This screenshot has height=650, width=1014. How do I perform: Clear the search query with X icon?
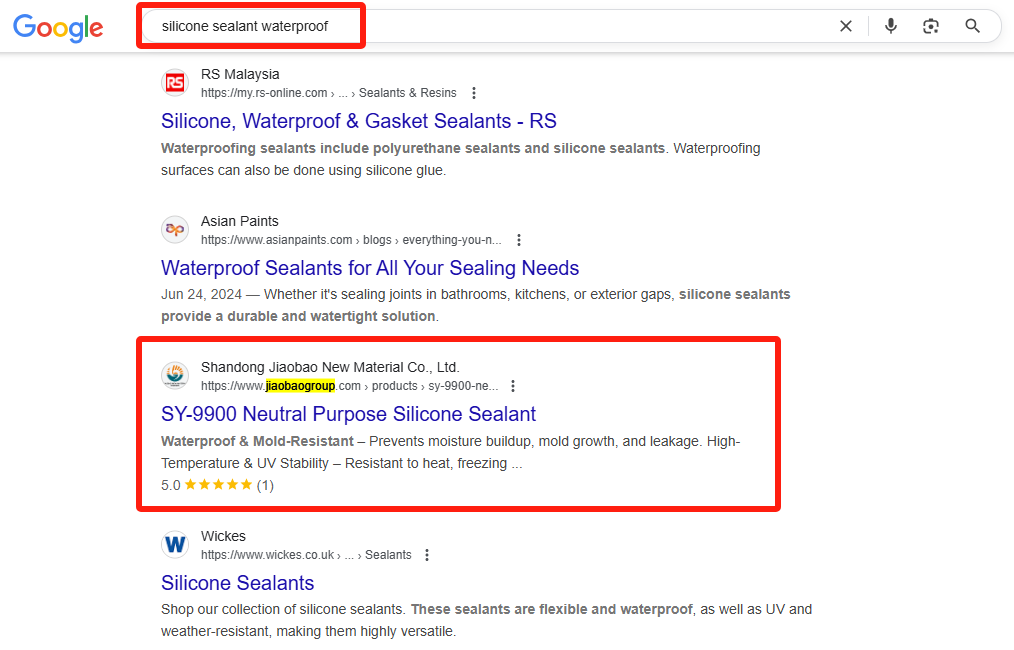pyautogui.click(x=846, y=26)
